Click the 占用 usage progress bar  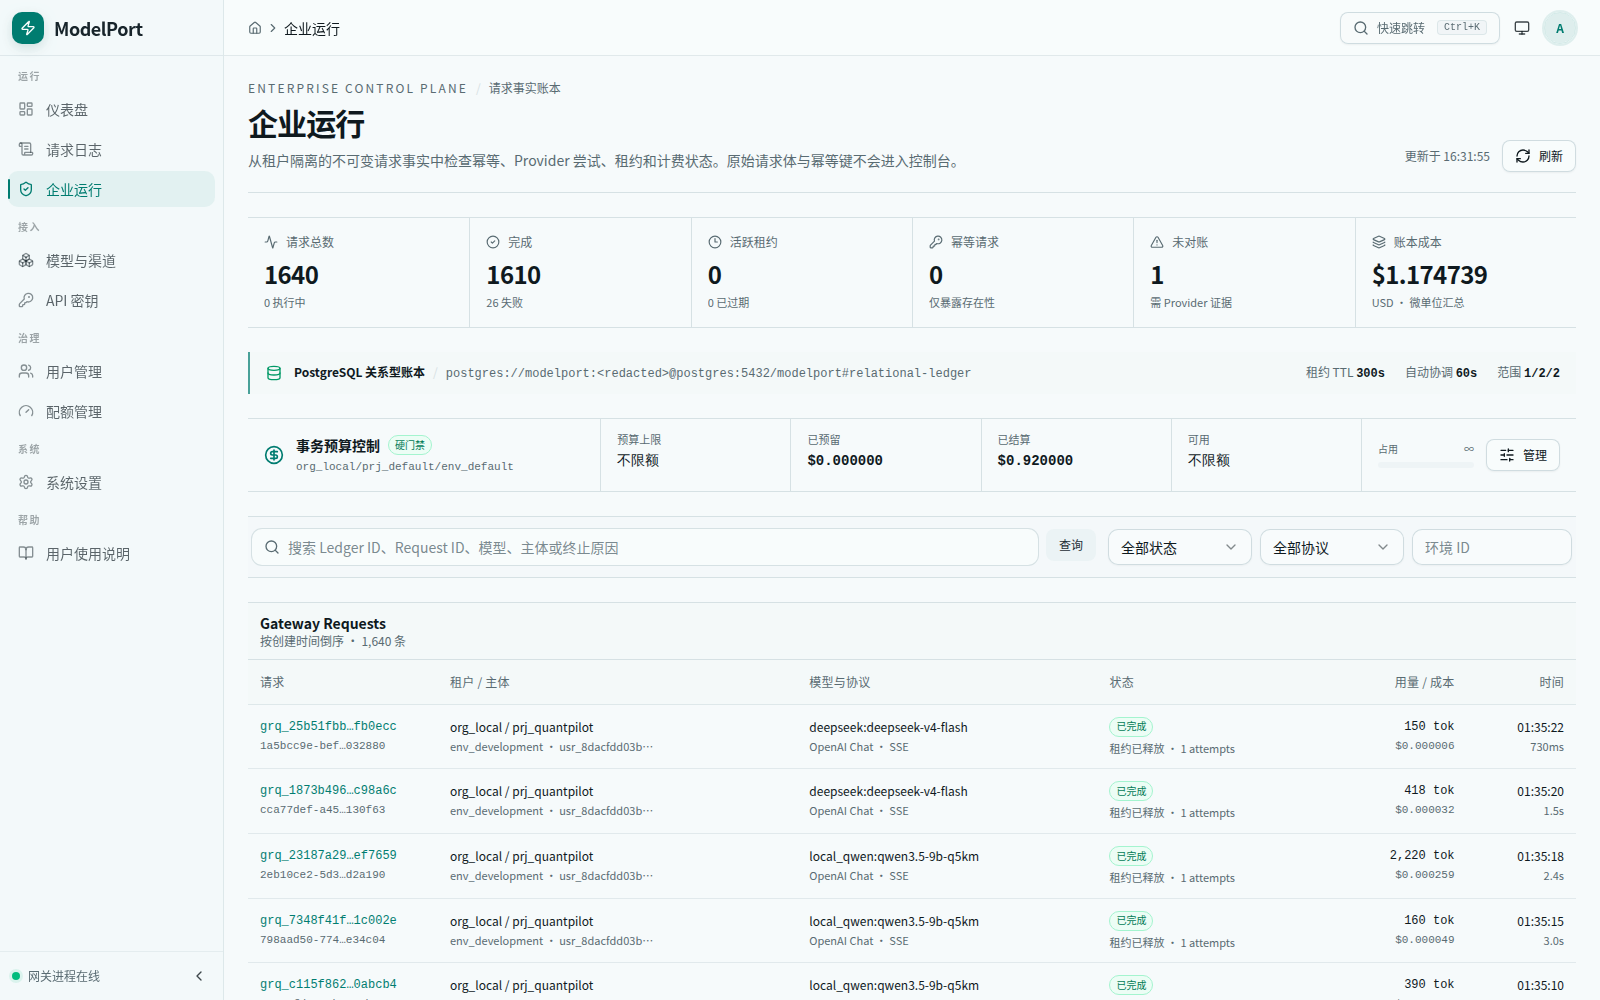pyautogui.click(x=1426, y=464)
